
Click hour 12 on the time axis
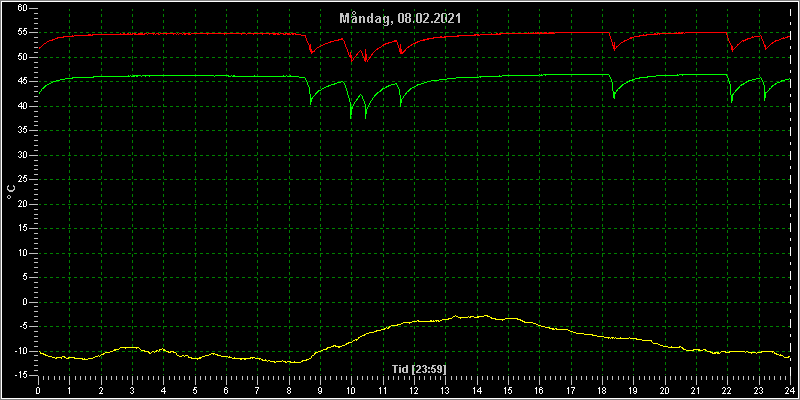tap(414, 390)
